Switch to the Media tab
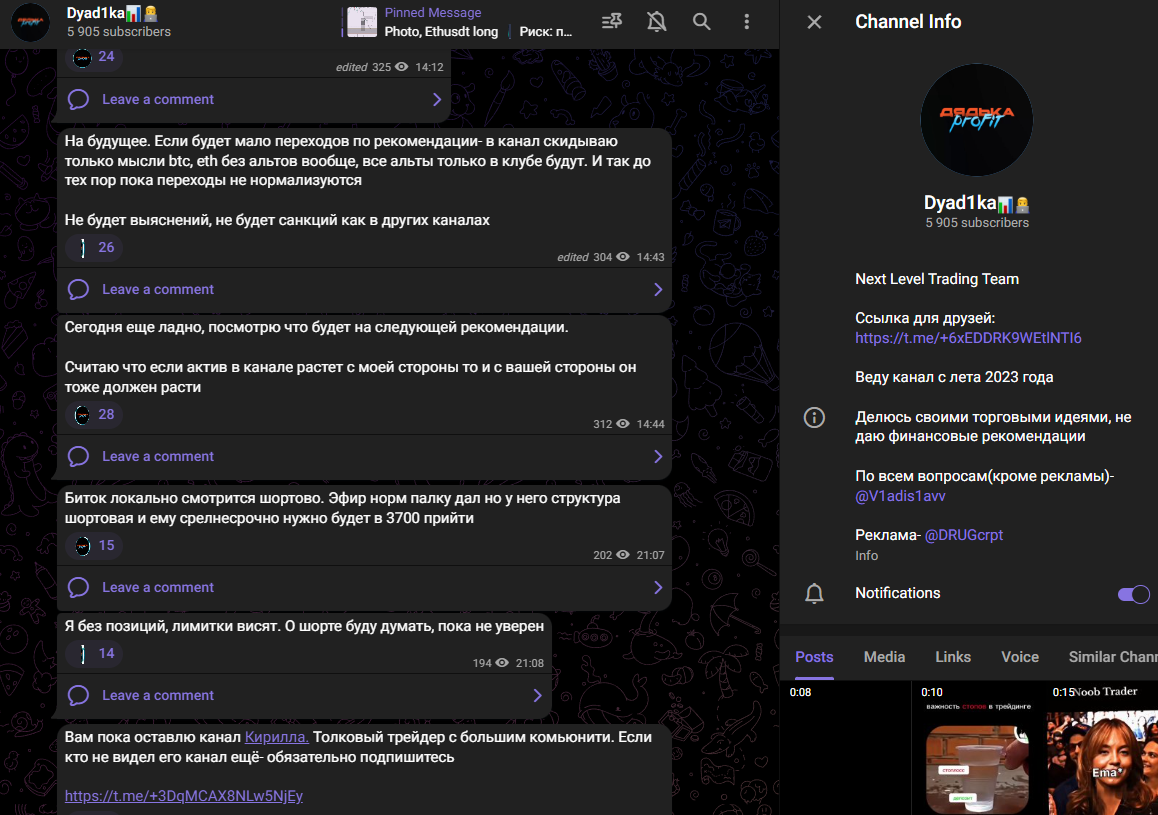1158x815 pixels. pyautogui.click(x=884, y=657)
